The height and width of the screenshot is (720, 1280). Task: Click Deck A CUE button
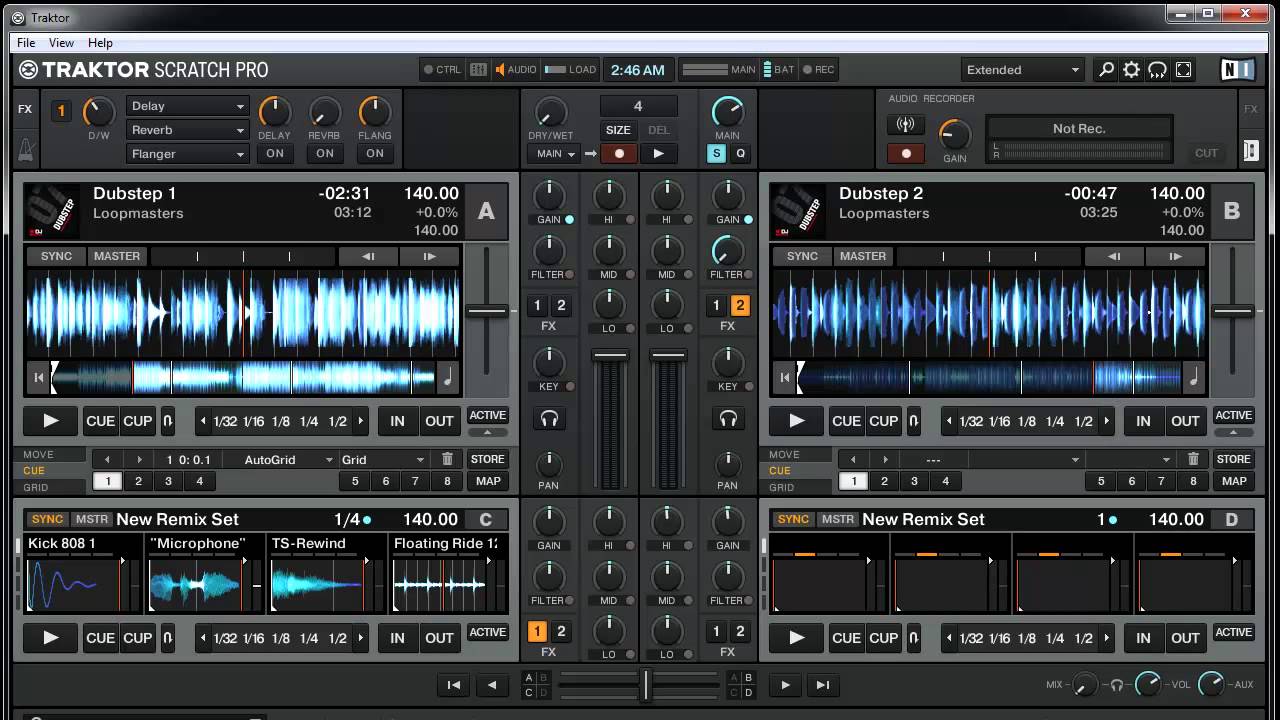[x=101, y=421]
